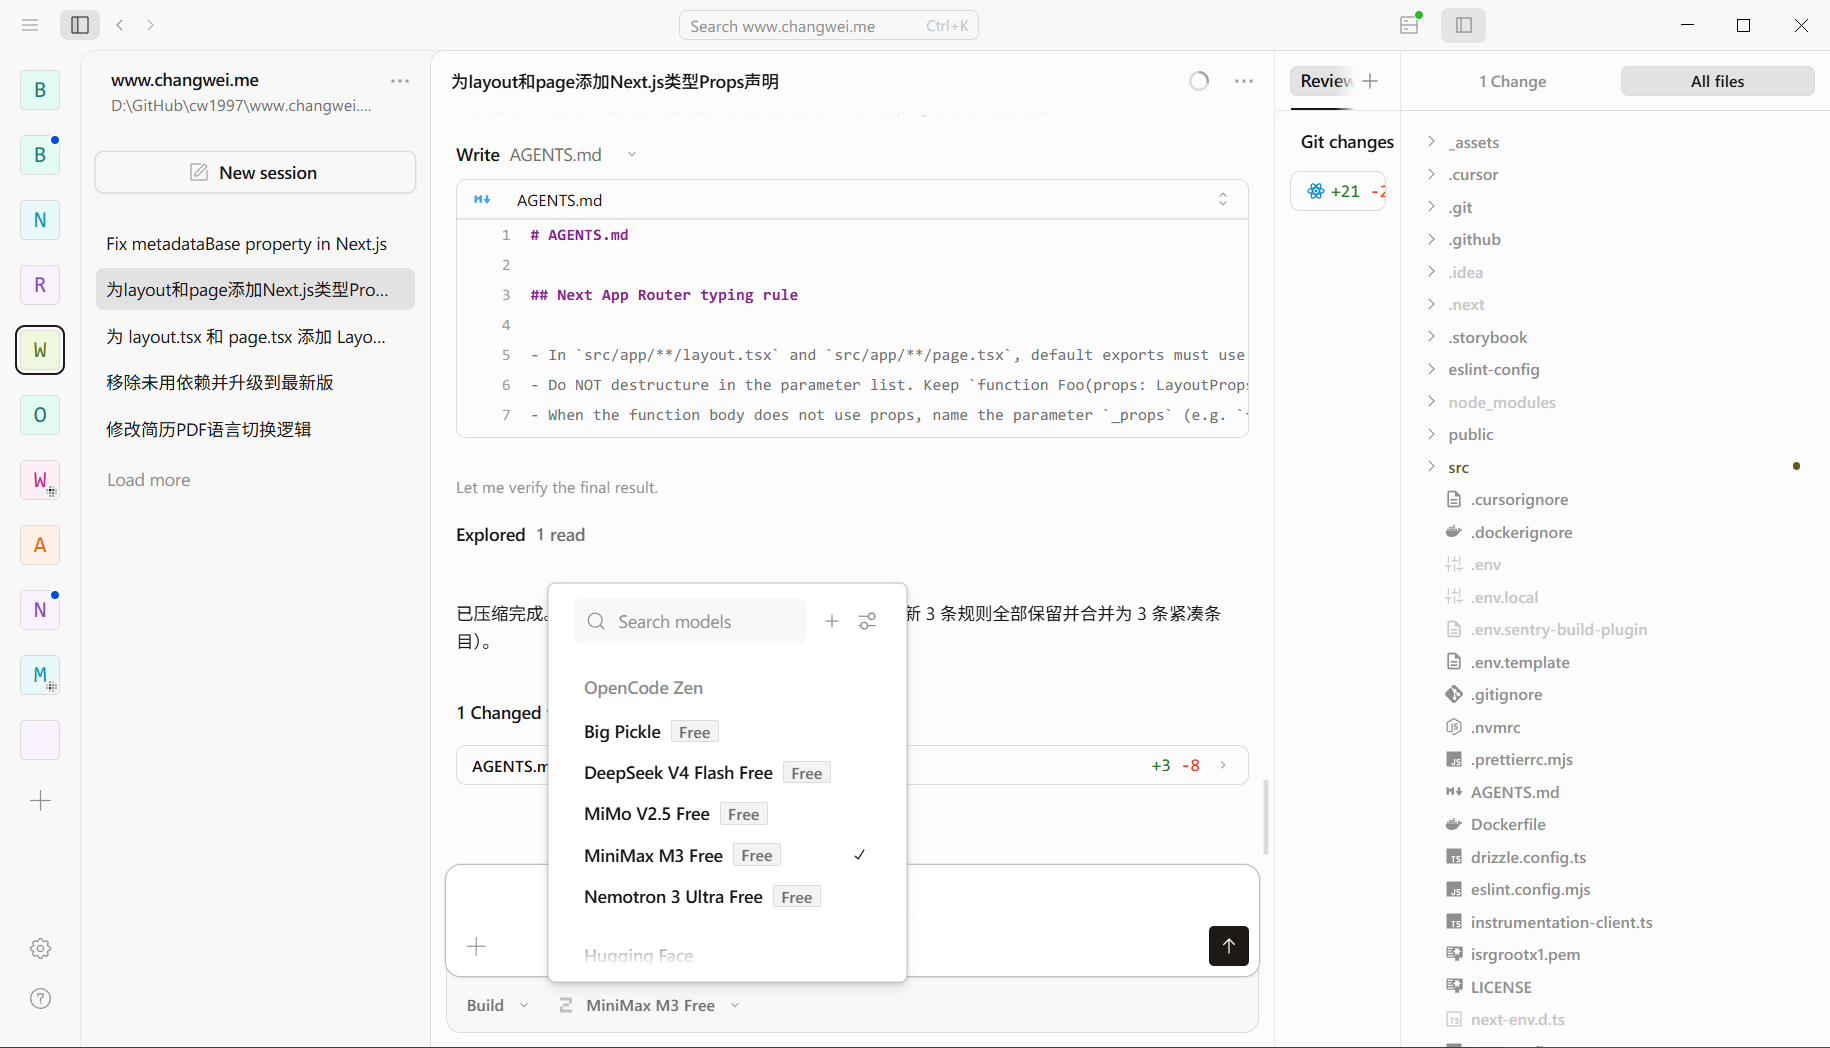The width and height of the screenshot is (1830, 1048).
Task: Attach file with plus icon in prompt box
Action: (x=477, y=946)
